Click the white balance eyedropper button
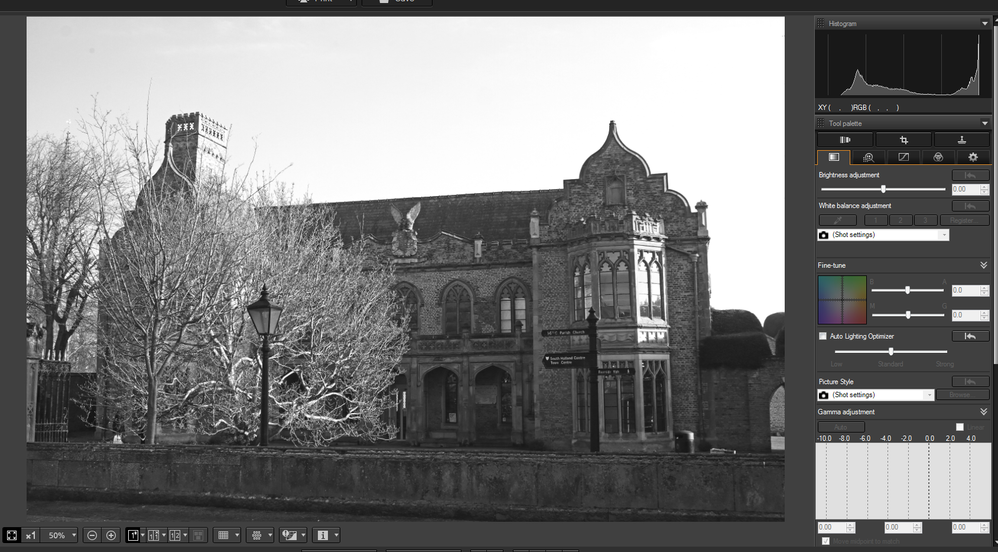This screenshot has height=552, width=998. (837, 220)
